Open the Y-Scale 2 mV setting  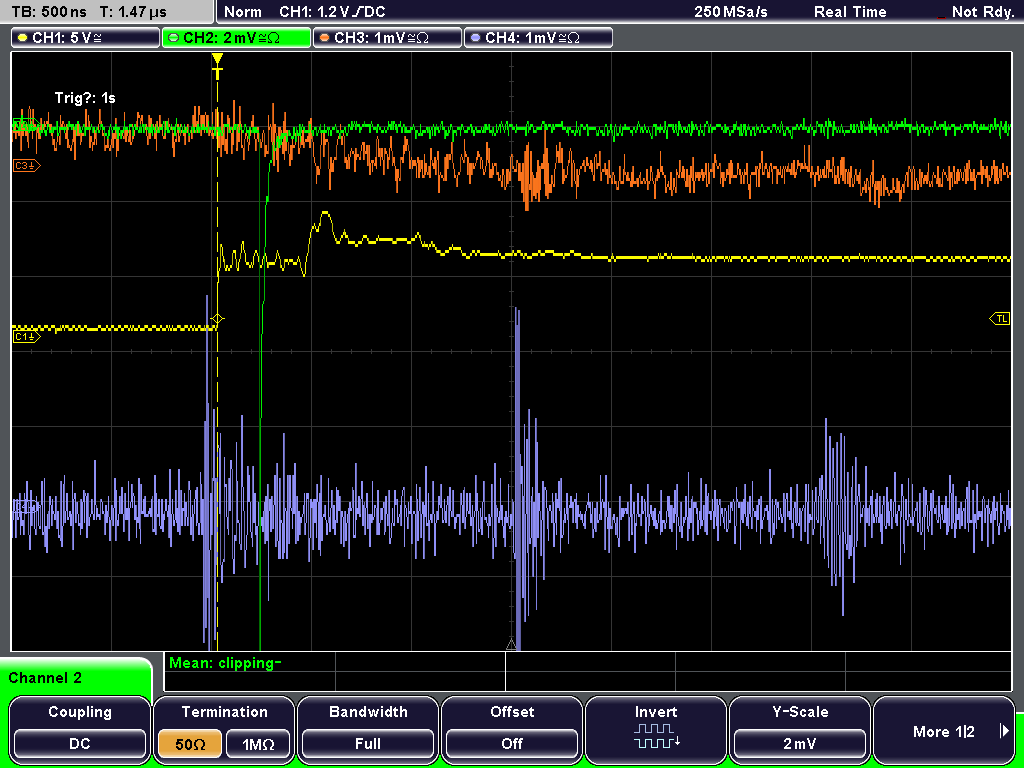pos(799,729)
